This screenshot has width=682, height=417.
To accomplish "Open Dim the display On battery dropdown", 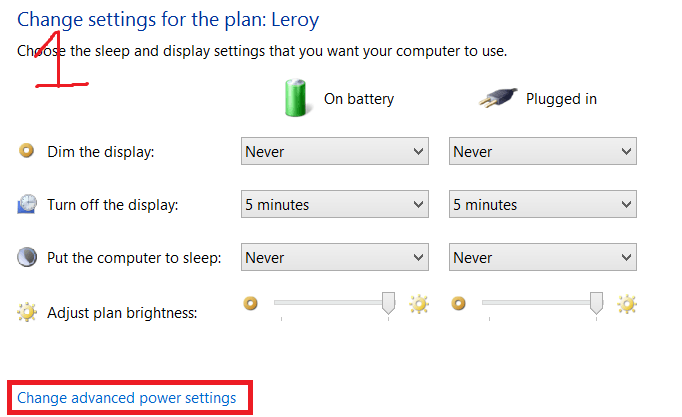I will pyautogui.click(x=335, y=152).
